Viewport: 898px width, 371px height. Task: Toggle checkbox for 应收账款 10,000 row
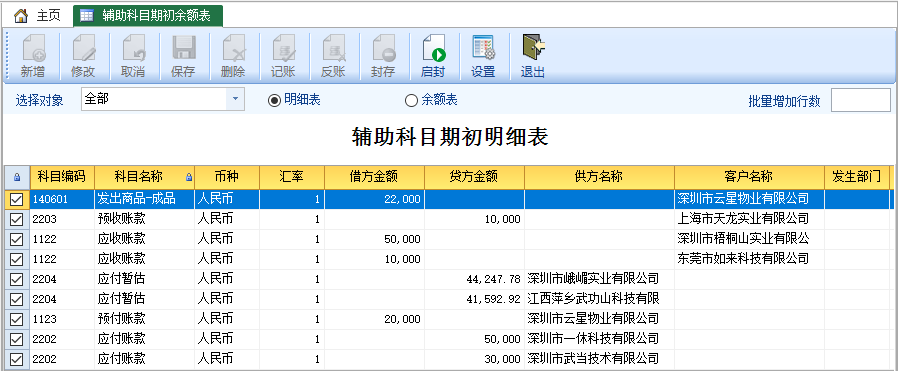point(17,259)
